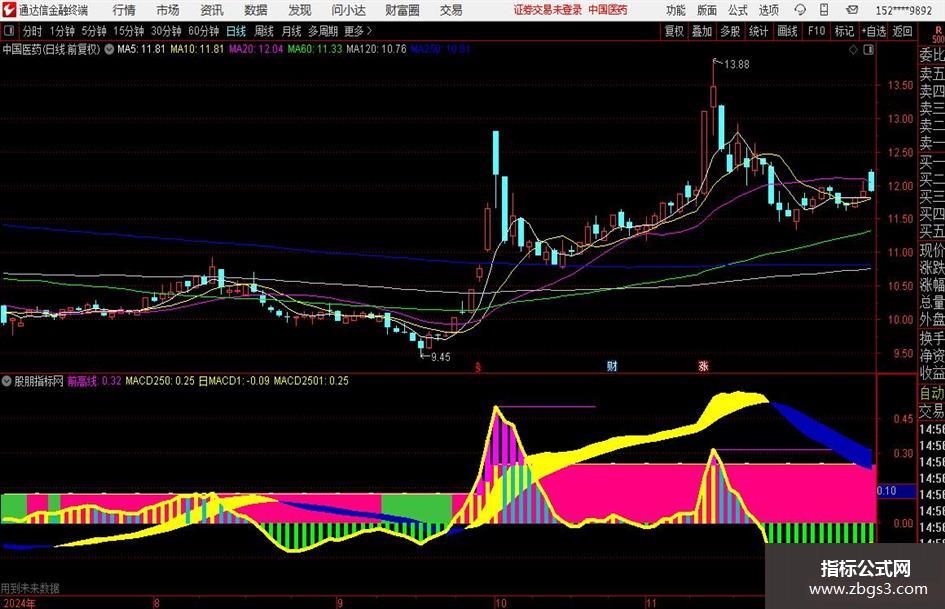
Task: Open the mail envelope icon
Action: (852, 10)
